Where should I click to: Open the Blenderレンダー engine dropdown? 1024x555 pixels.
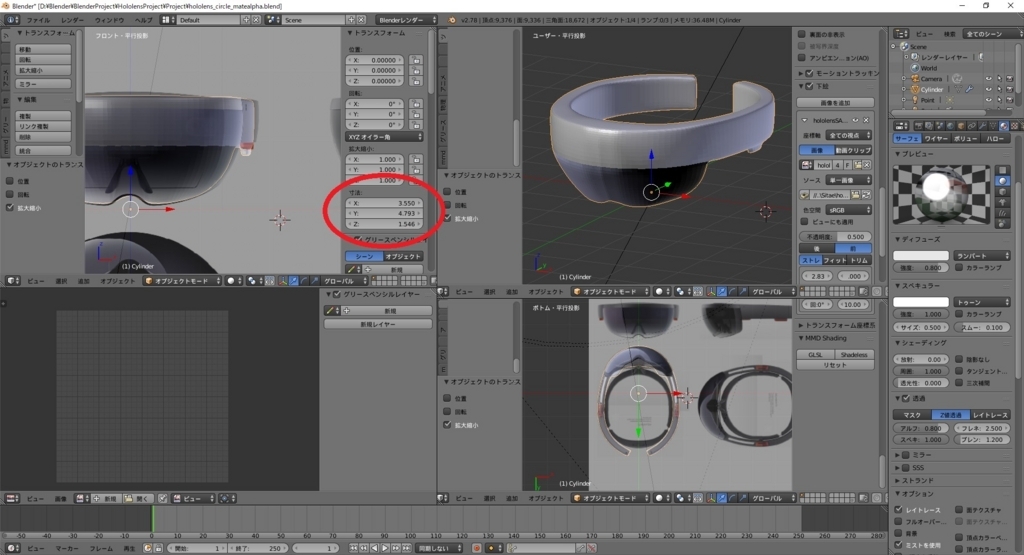pos(407,20)
